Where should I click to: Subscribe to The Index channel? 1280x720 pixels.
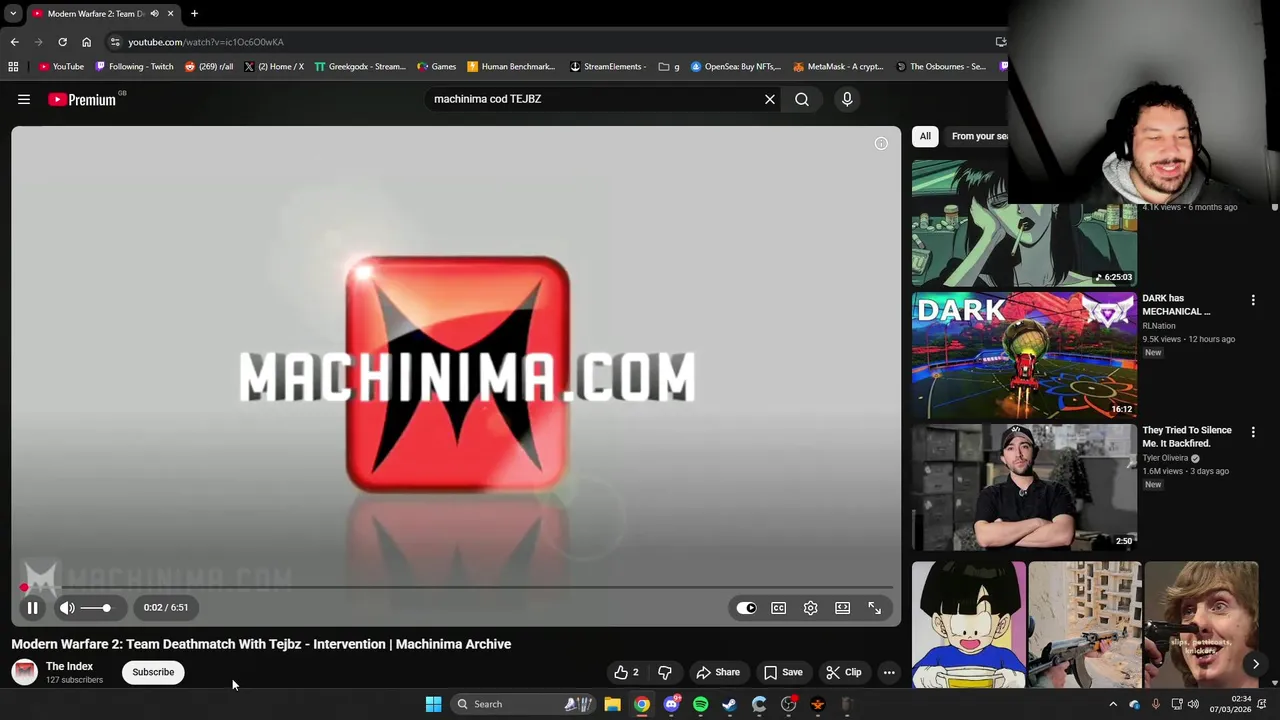pos(153,672)
